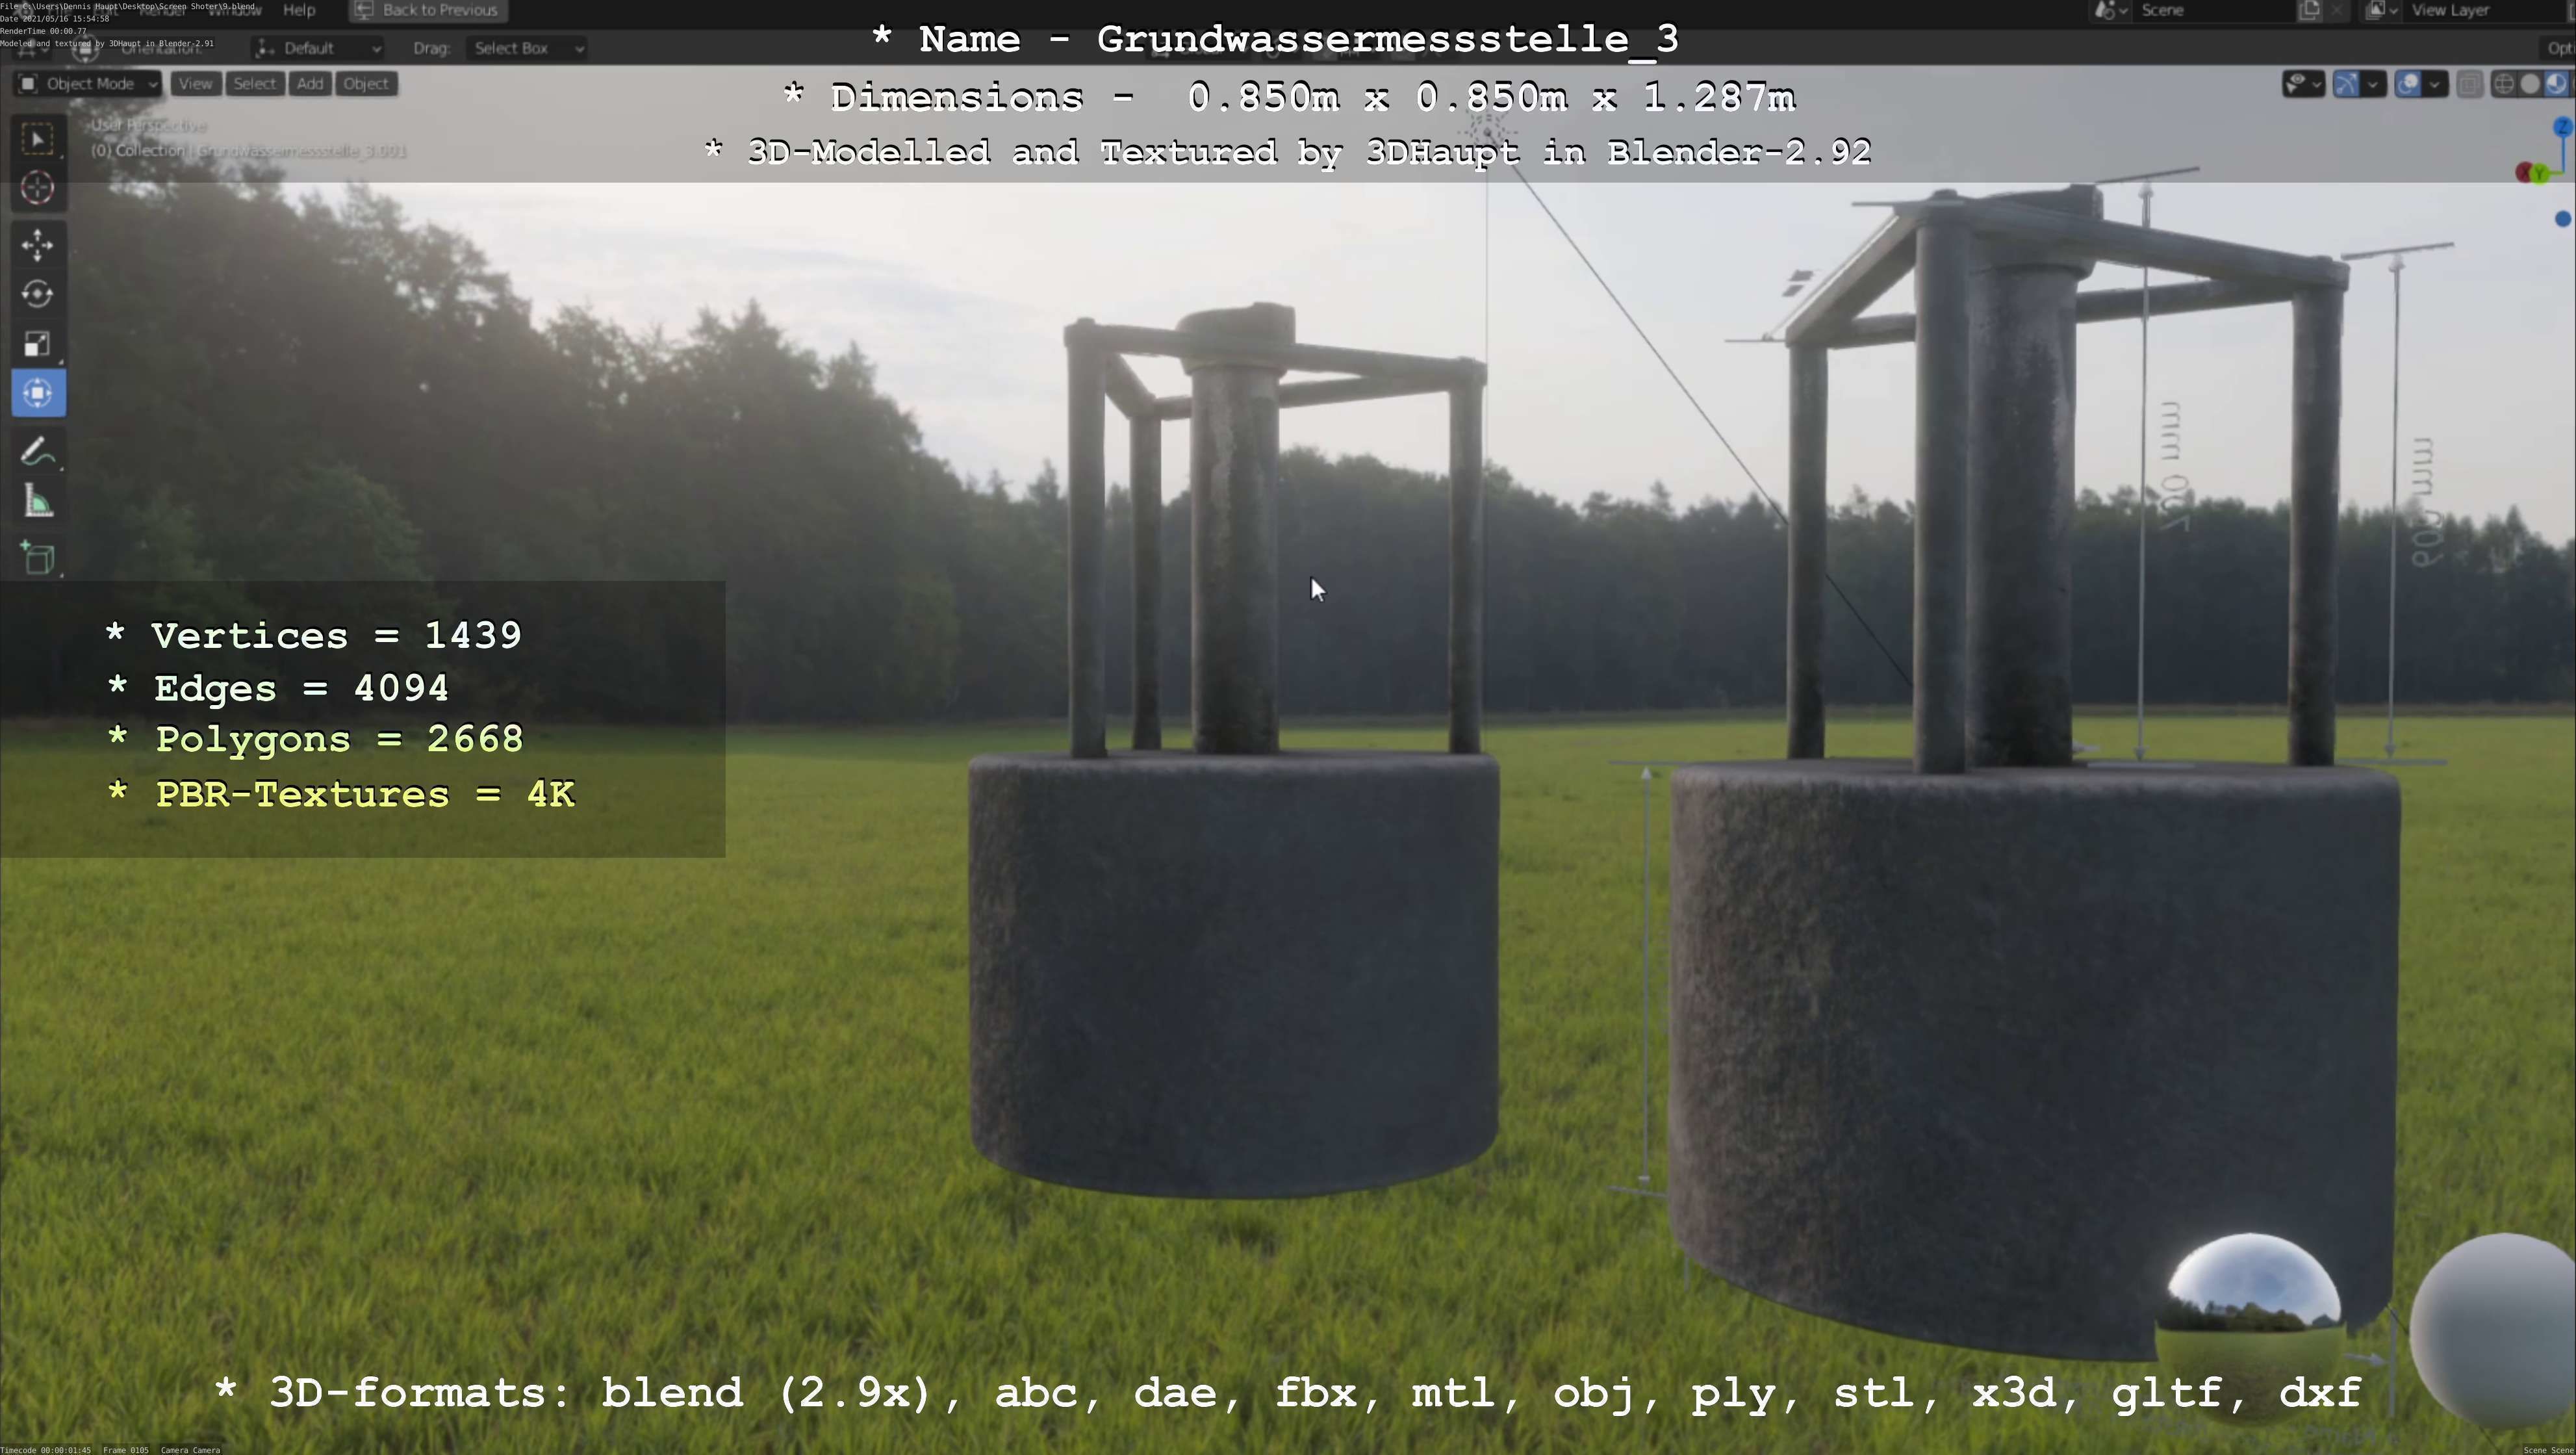Click the Back to Previous button
Image resolution: width=2576 pixels, height=1455 pixels.
428,10
